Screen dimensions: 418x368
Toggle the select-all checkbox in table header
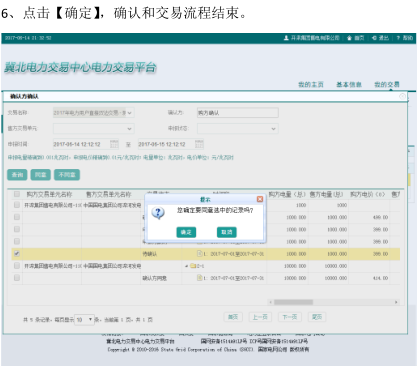(x=17, y=194)
